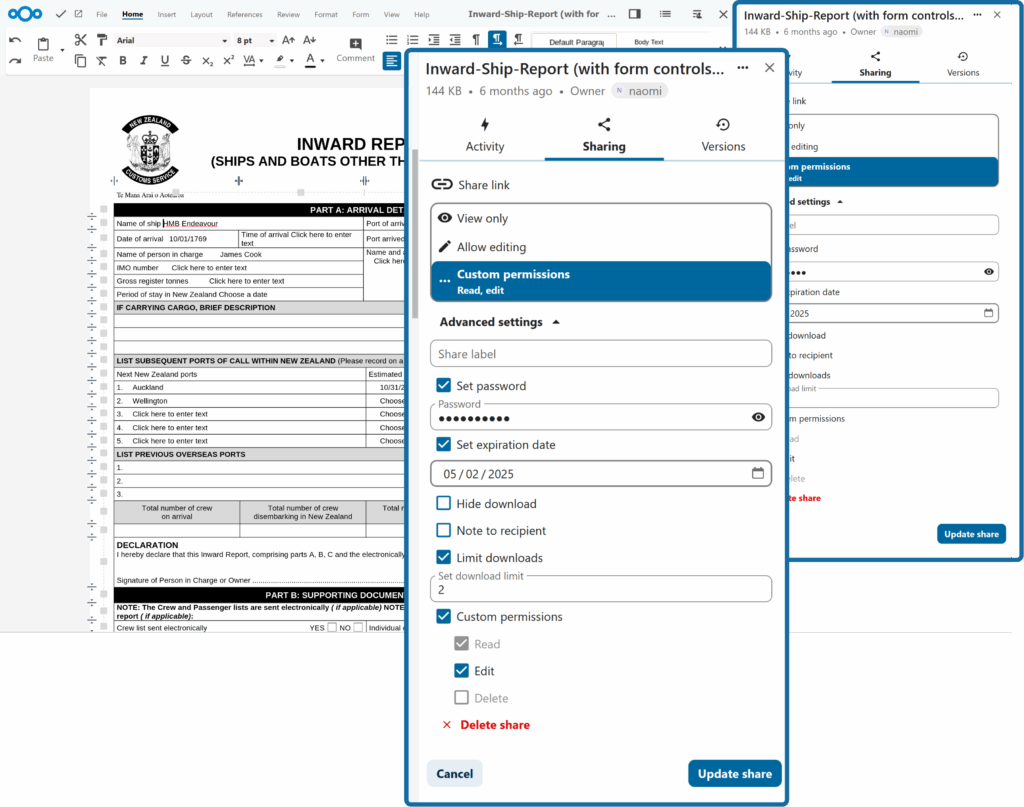
Task: Click the Nextcloud logo
Action: pyautogui.click(x=25, y=14)
